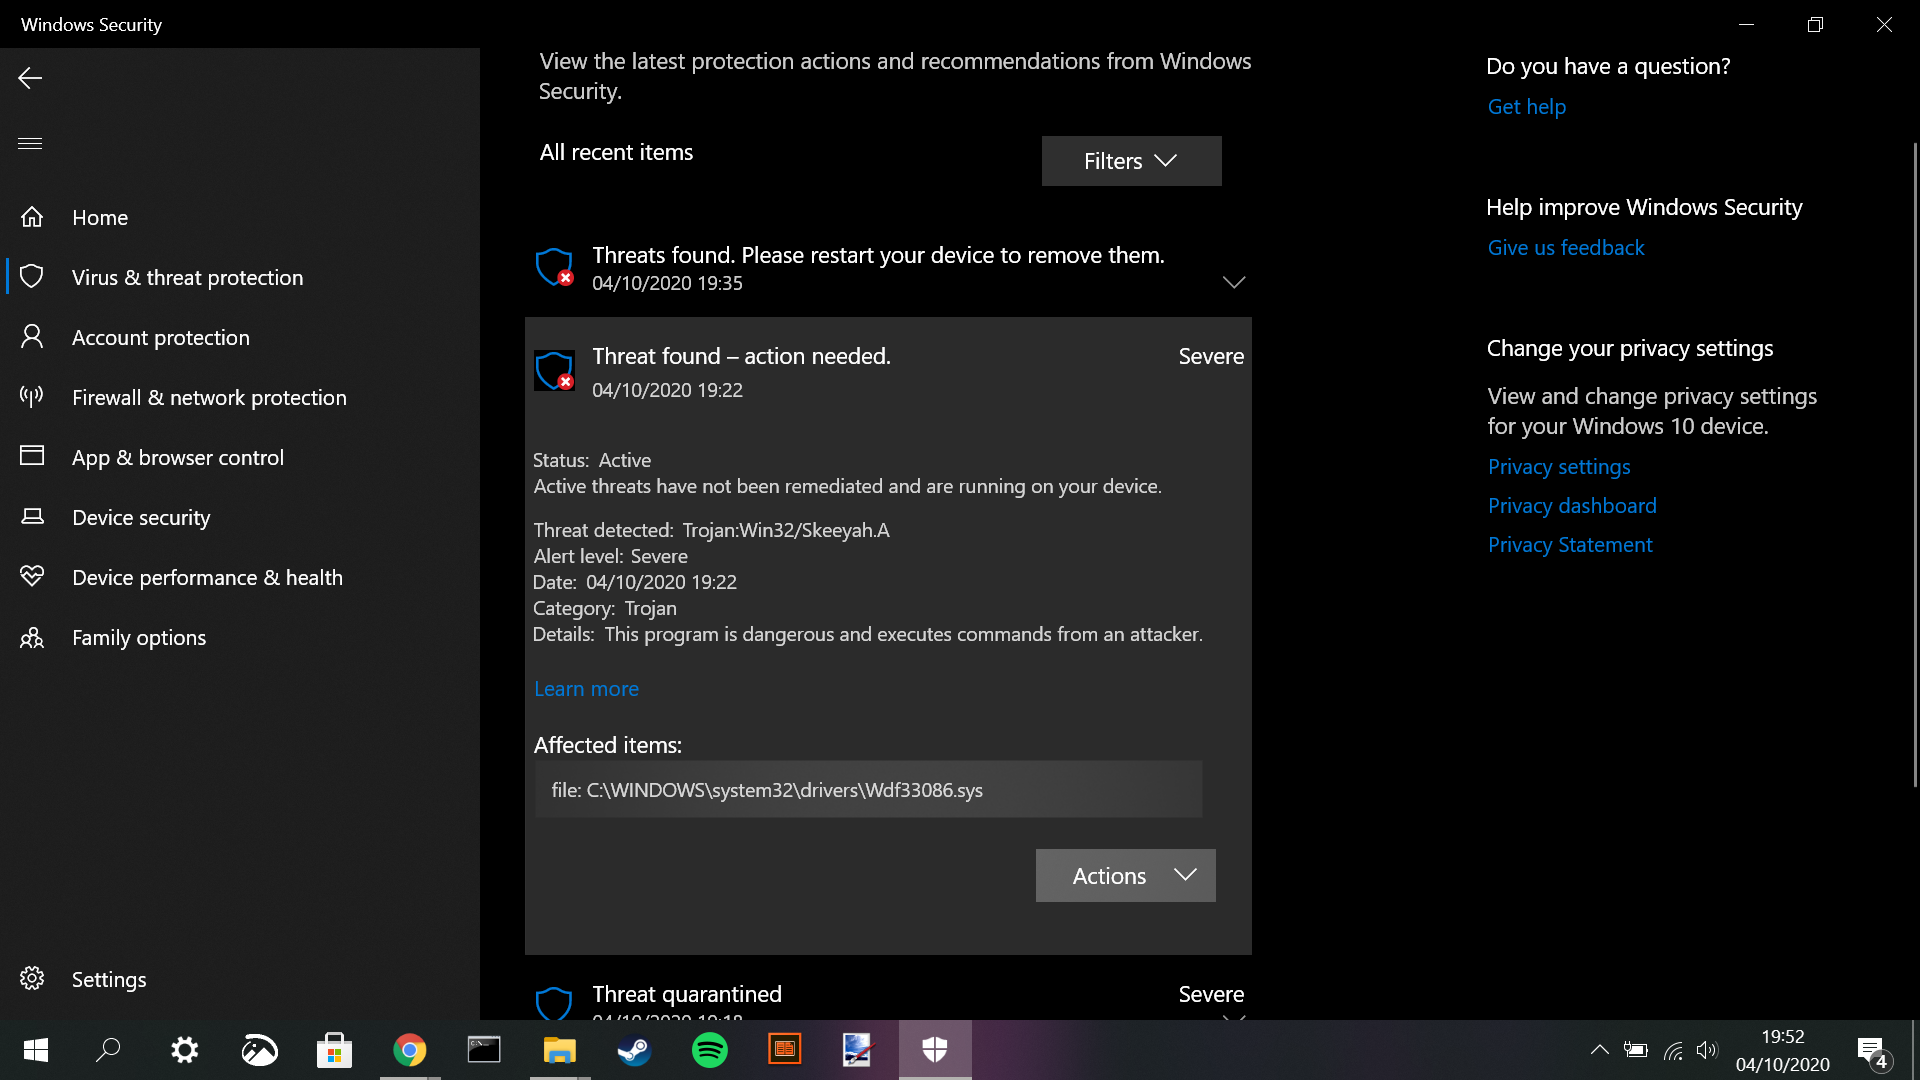Open App & browser control
Screen dimensions: 1920x1080
point(240,457)
